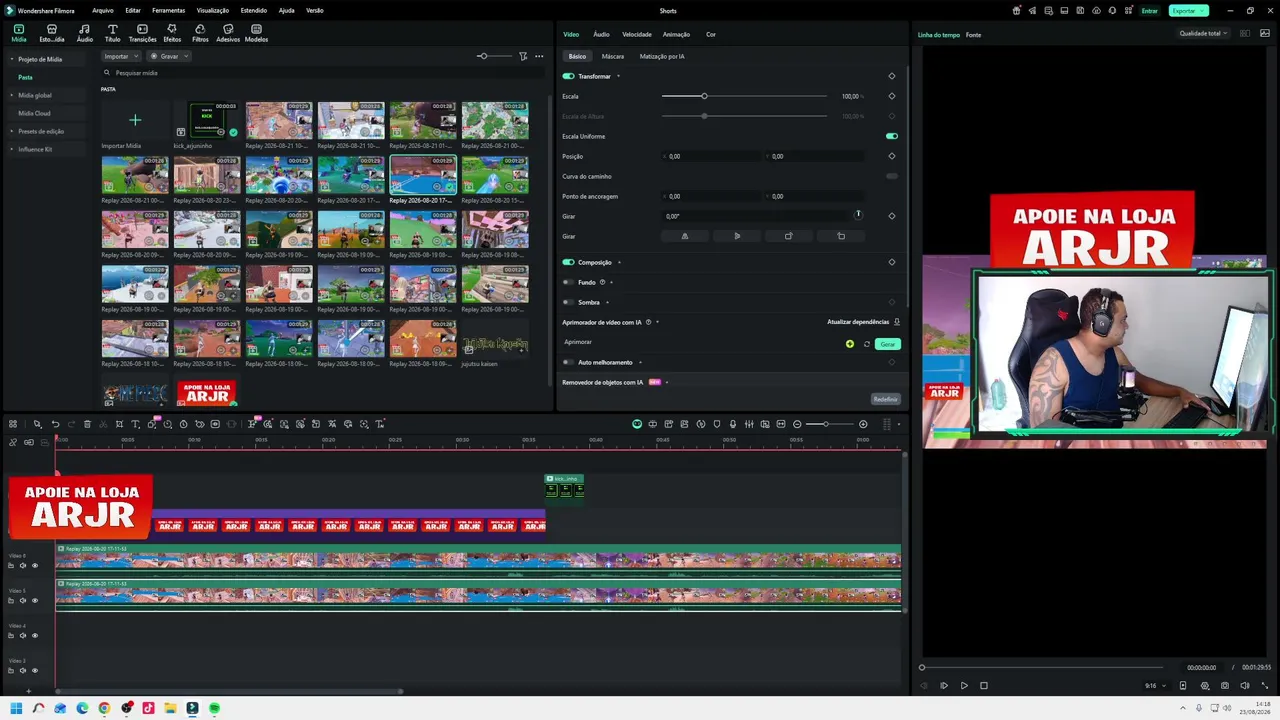Undo the last timeline action
This screenshot has height=720, width=1280.
(x=55, y=424)
